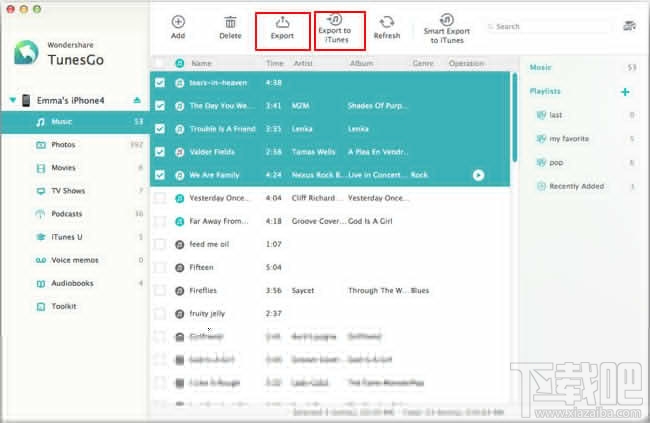Click the Toolkit icon

click(41, 306)
